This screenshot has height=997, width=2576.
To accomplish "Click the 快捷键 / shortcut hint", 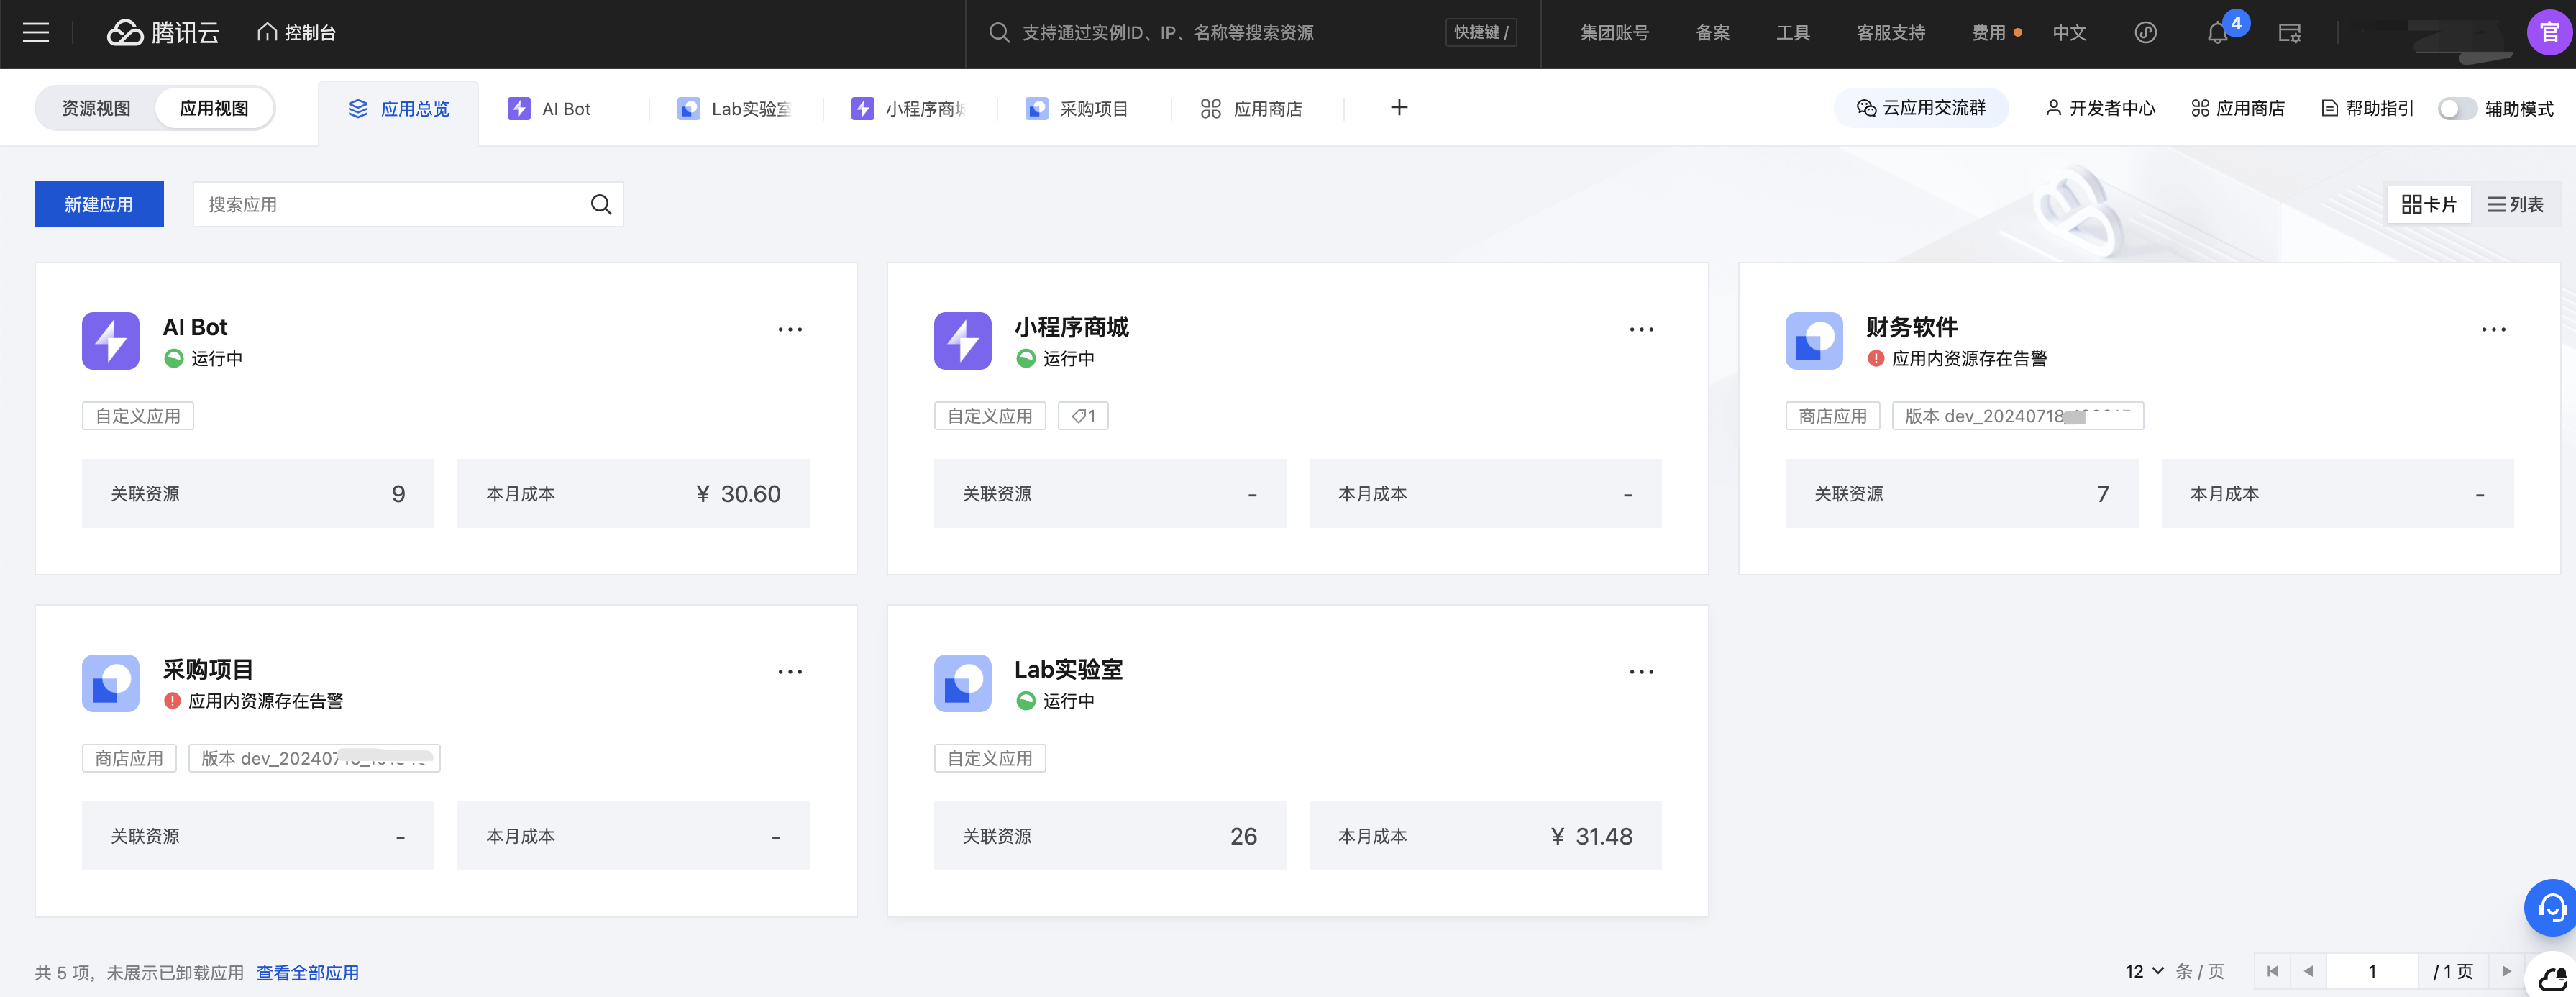I will coord(1480,33).
